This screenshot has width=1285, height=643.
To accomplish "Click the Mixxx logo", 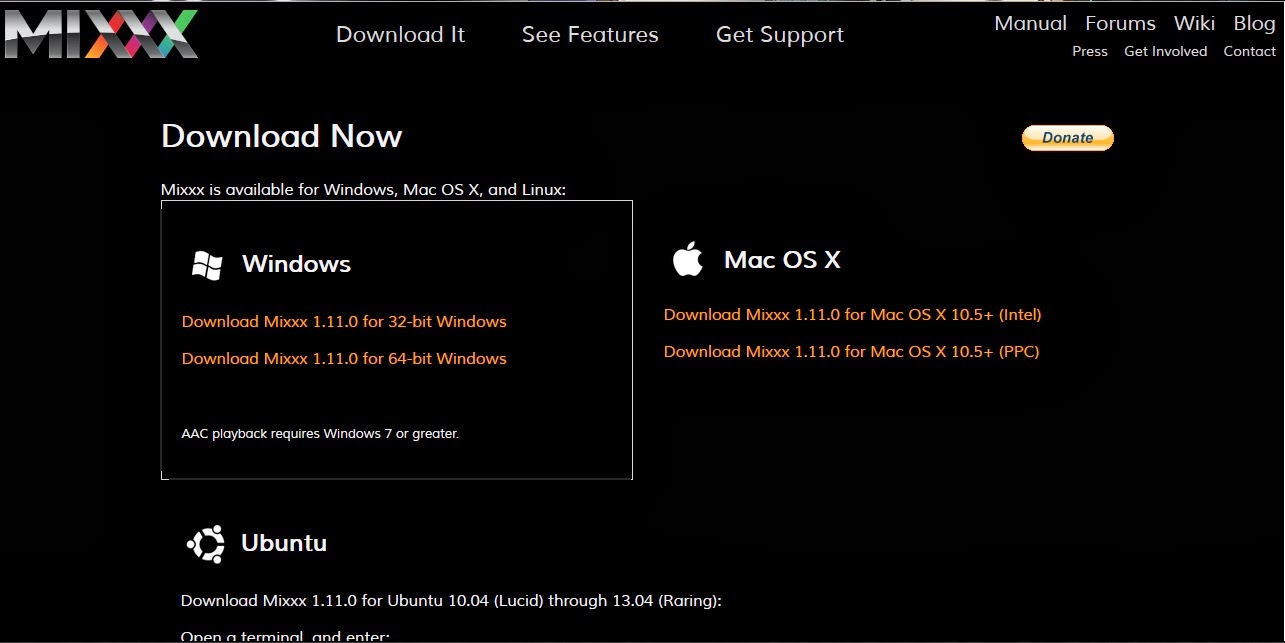I will point(100,33).
